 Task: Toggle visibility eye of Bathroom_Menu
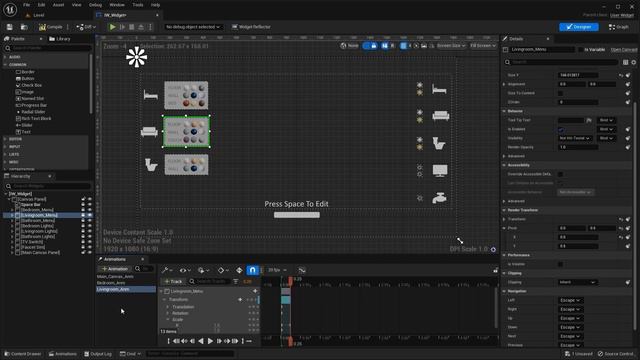[x=90, y=220]
